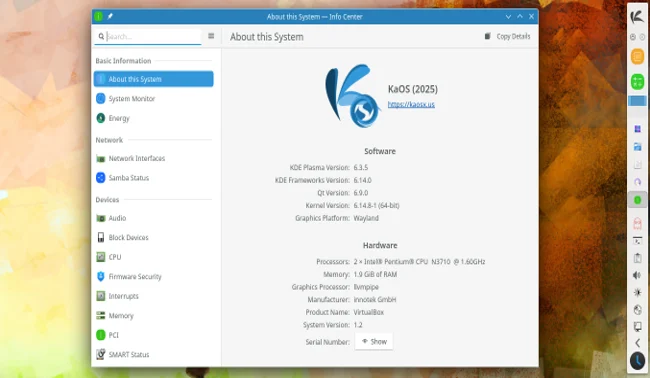Expand hidden system tray icons arrow
Screen dimensions: 650x378
(x=638, y=343)
